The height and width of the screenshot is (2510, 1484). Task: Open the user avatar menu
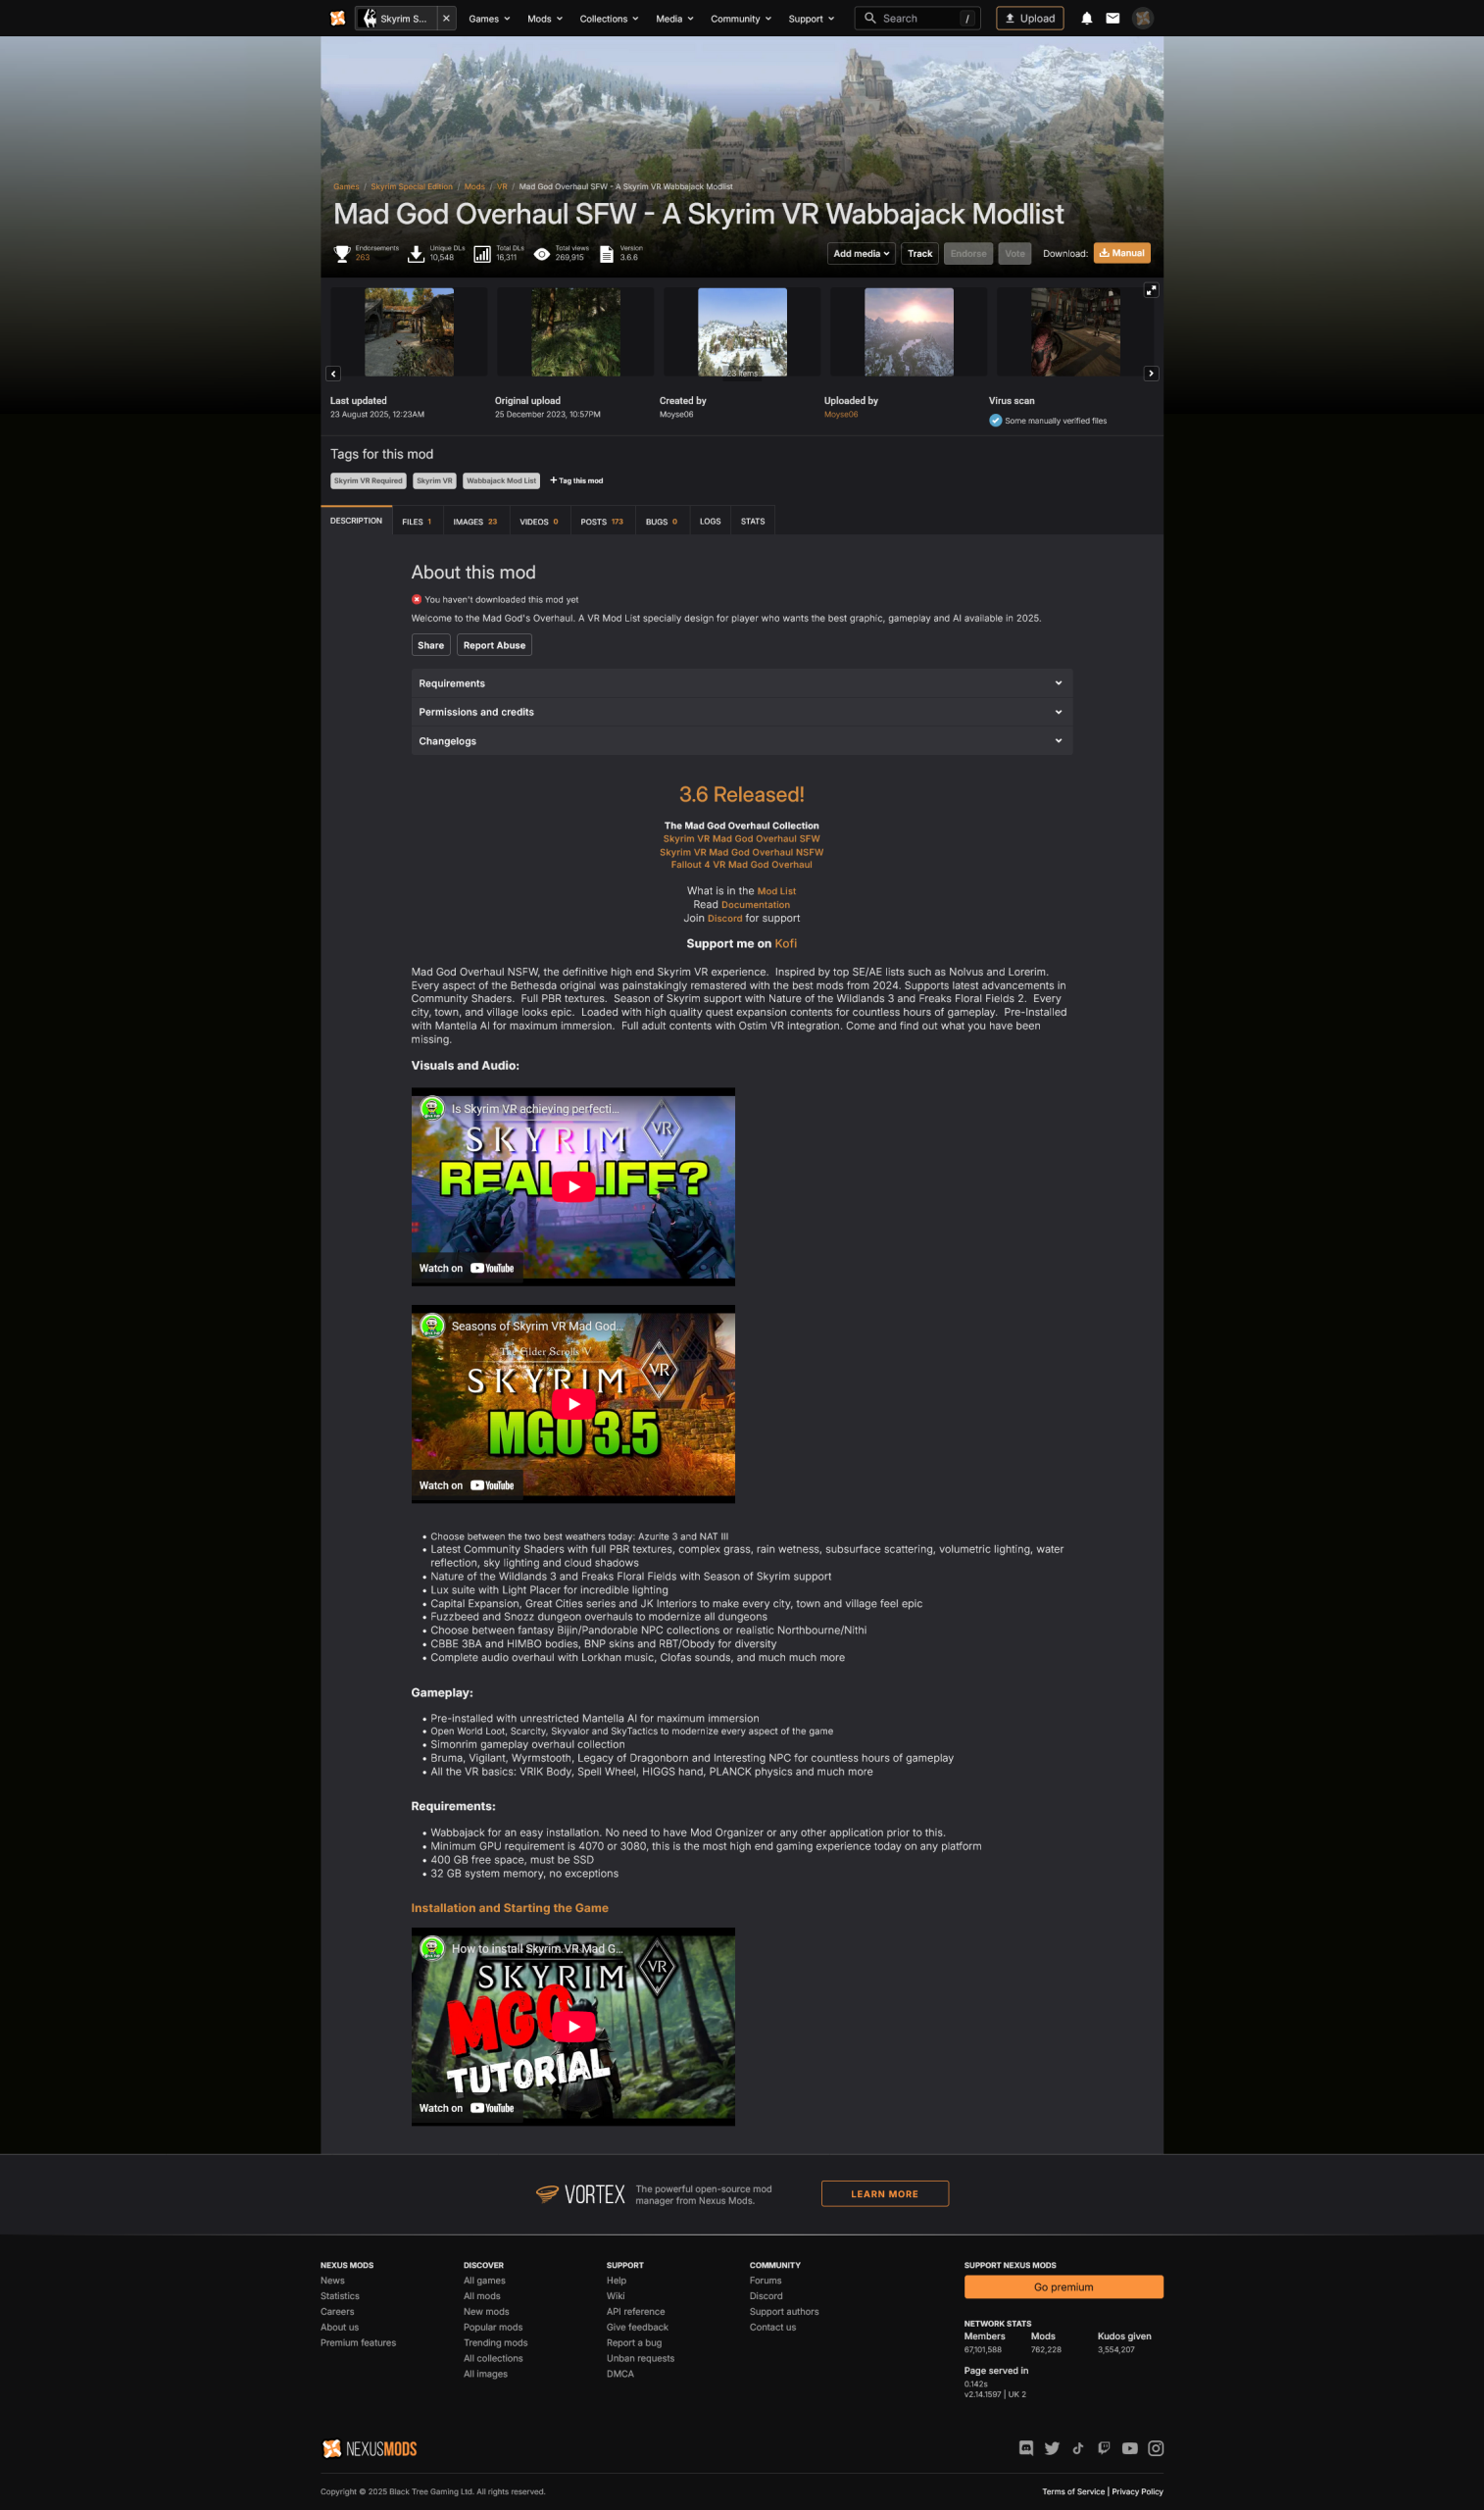point(1142,18)
